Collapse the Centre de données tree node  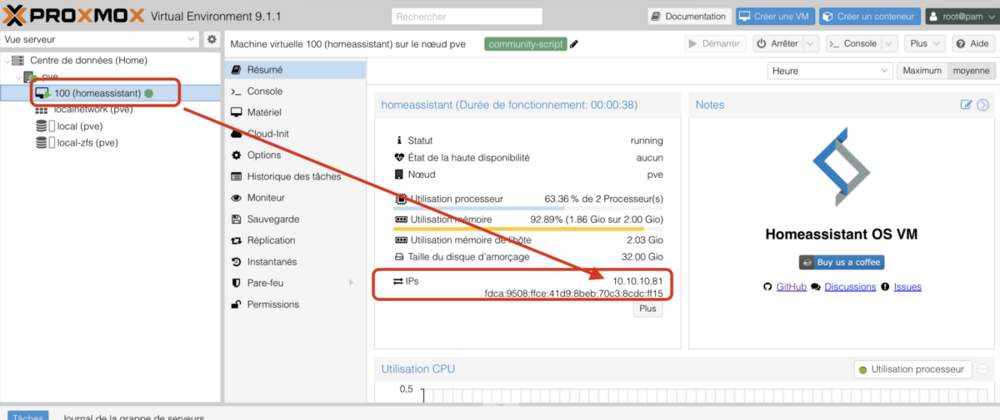tap(6, 61)
